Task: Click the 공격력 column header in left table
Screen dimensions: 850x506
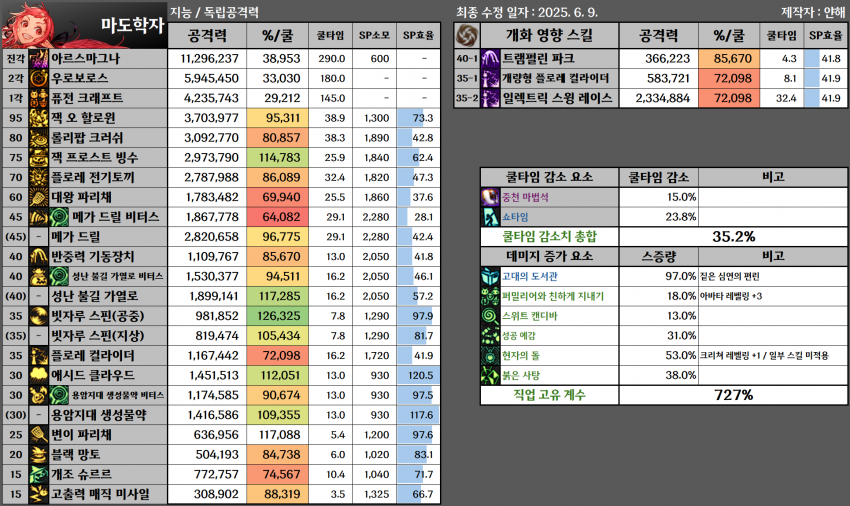Action: [212, 35]
